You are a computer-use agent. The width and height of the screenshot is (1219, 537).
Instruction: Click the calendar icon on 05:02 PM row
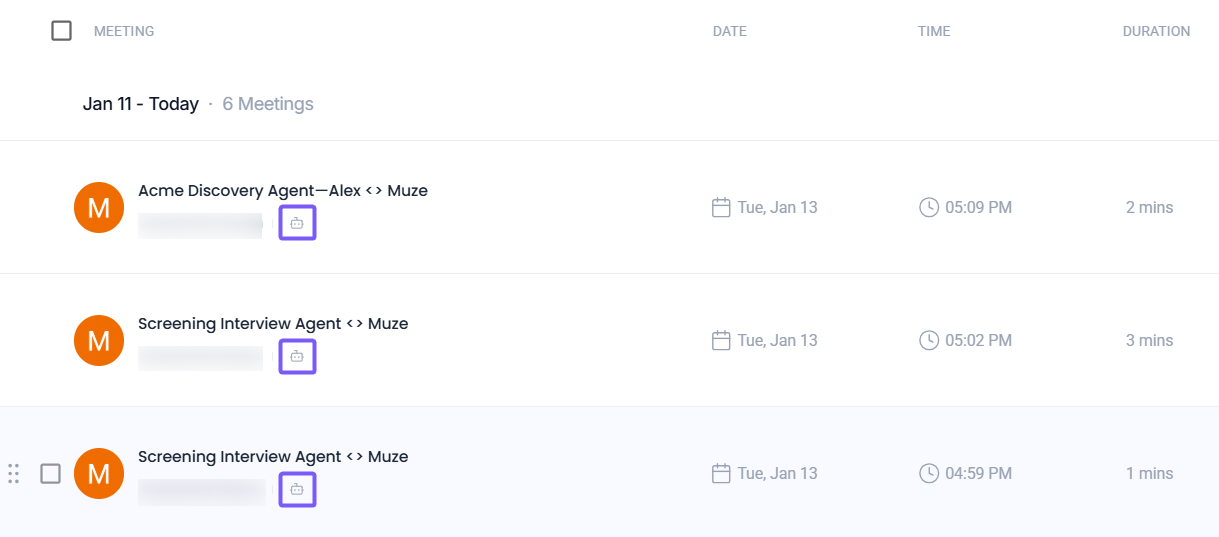(721, 341)
